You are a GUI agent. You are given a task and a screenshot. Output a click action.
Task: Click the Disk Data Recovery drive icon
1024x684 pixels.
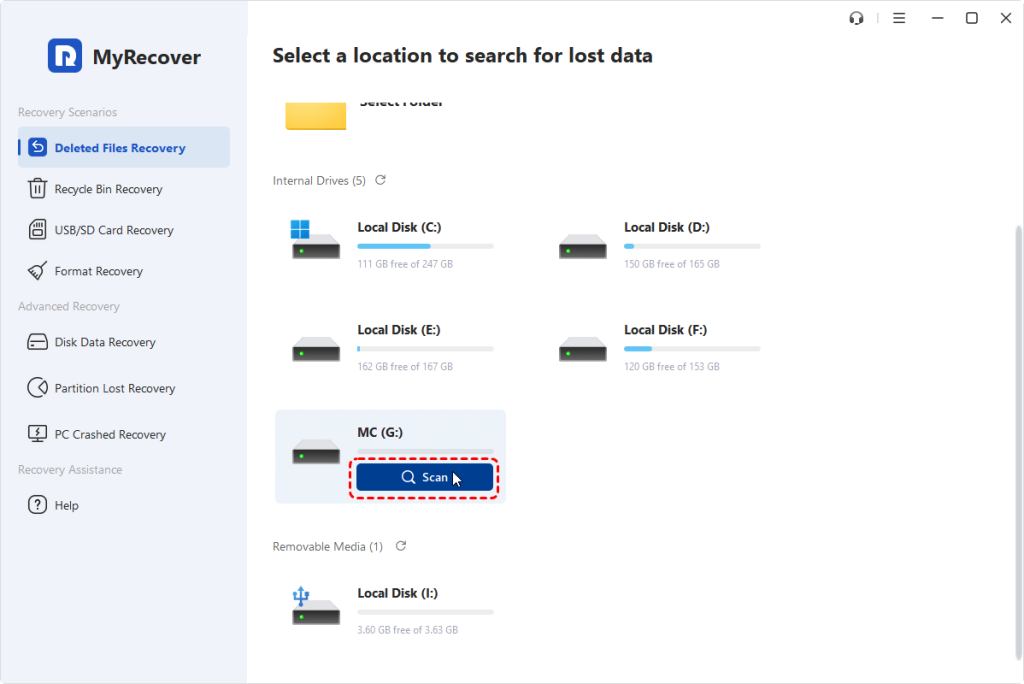(x=37, y=342)
